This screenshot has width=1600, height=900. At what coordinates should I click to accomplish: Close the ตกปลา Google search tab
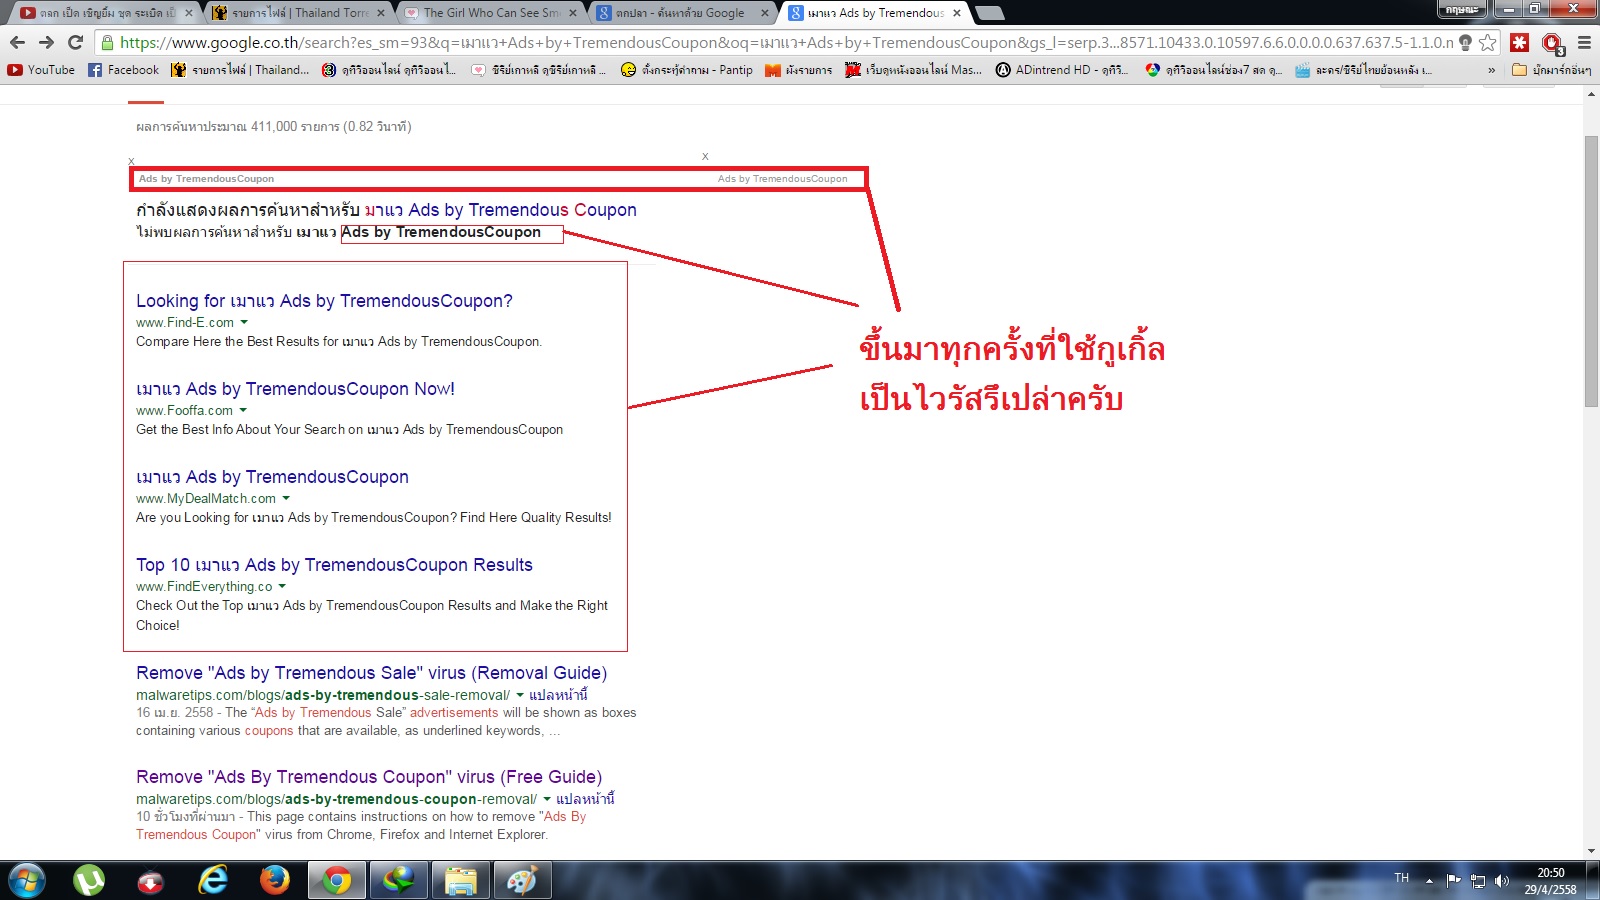pos(765,13)
